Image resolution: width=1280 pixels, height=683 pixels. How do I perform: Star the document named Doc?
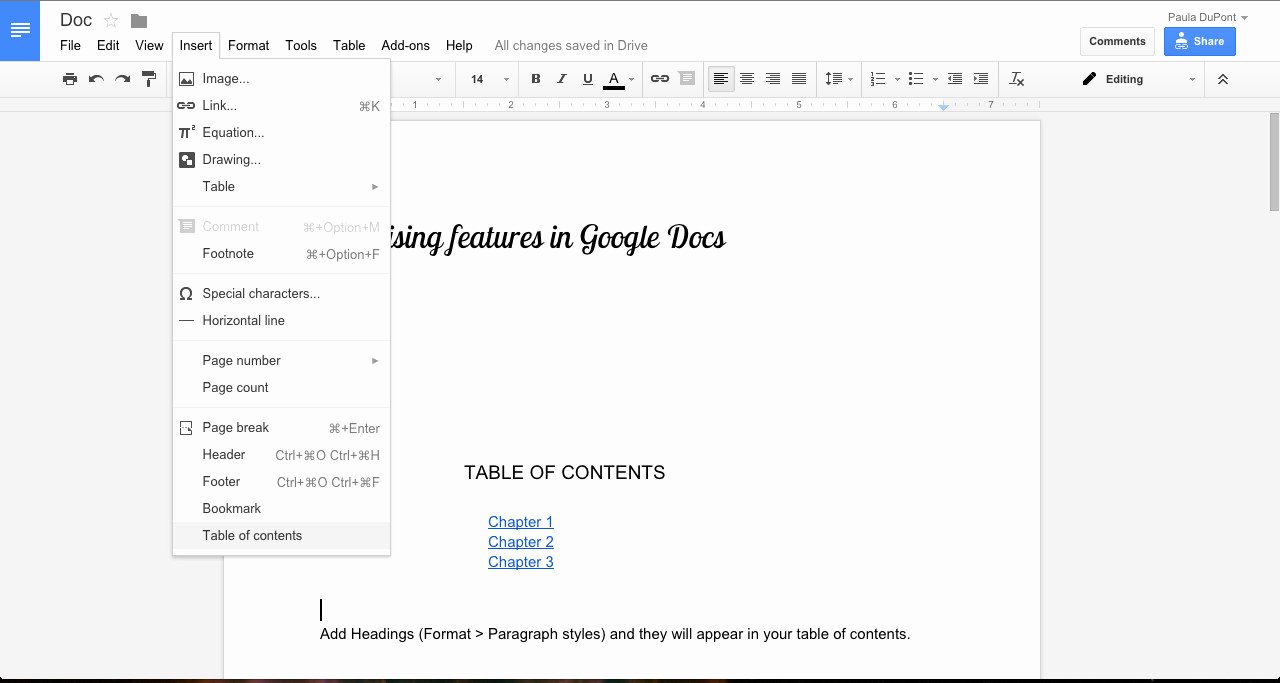click(111, 20)
